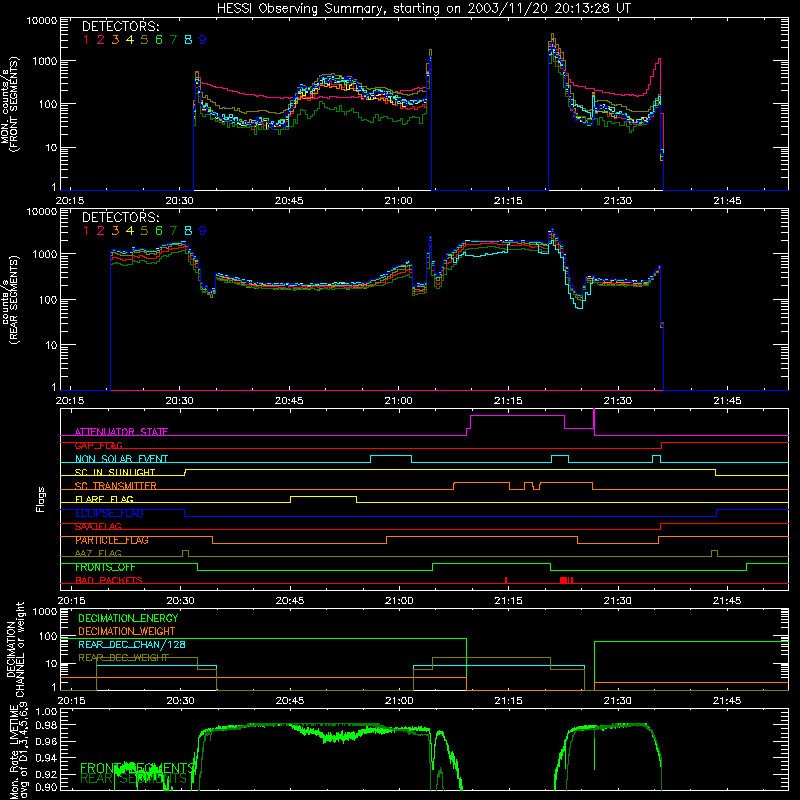
Task: Click the DECIMATION_WEIGHT legend entry
Action: click(x=127, y=631)
